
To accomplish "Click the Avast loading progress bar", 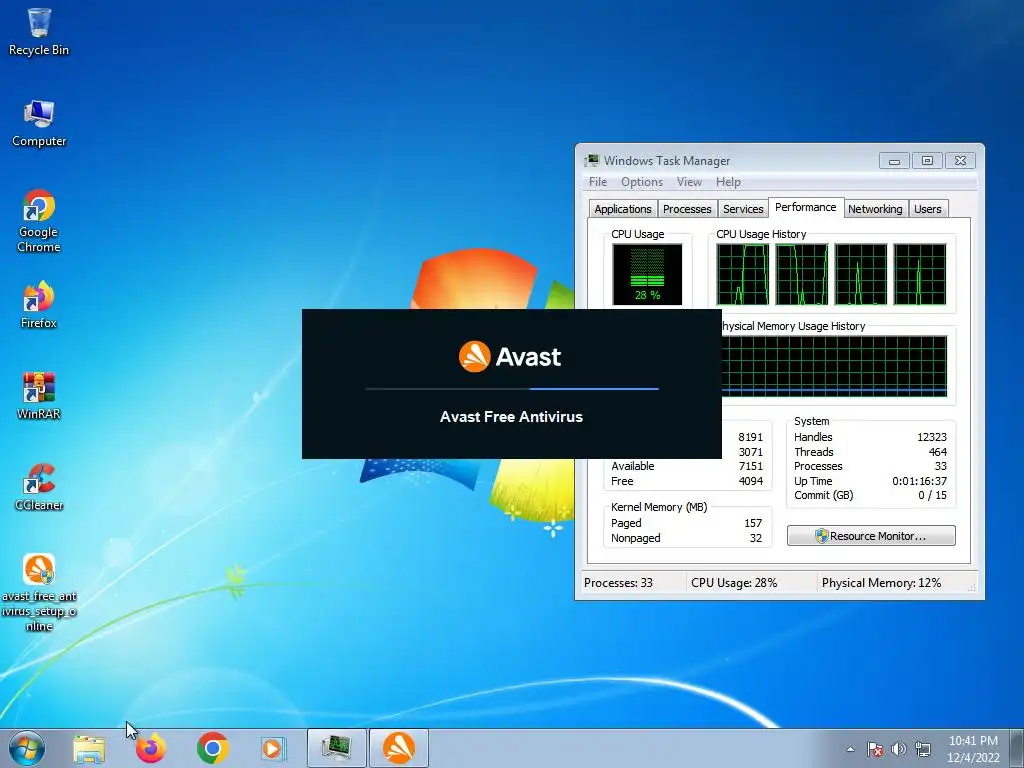I will (x=512, y=389).
